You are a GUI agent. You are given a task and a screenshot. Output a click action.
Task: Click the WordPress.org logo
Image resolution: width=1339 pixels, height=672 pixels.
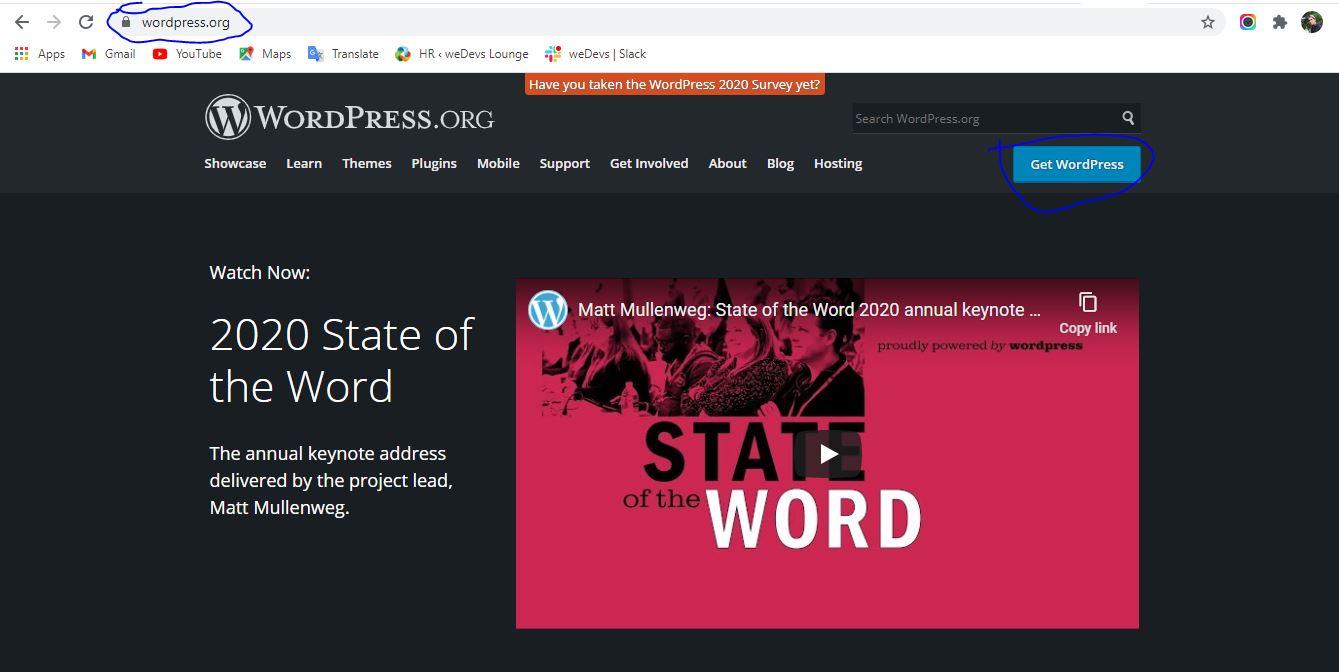(x=350, y=118)
